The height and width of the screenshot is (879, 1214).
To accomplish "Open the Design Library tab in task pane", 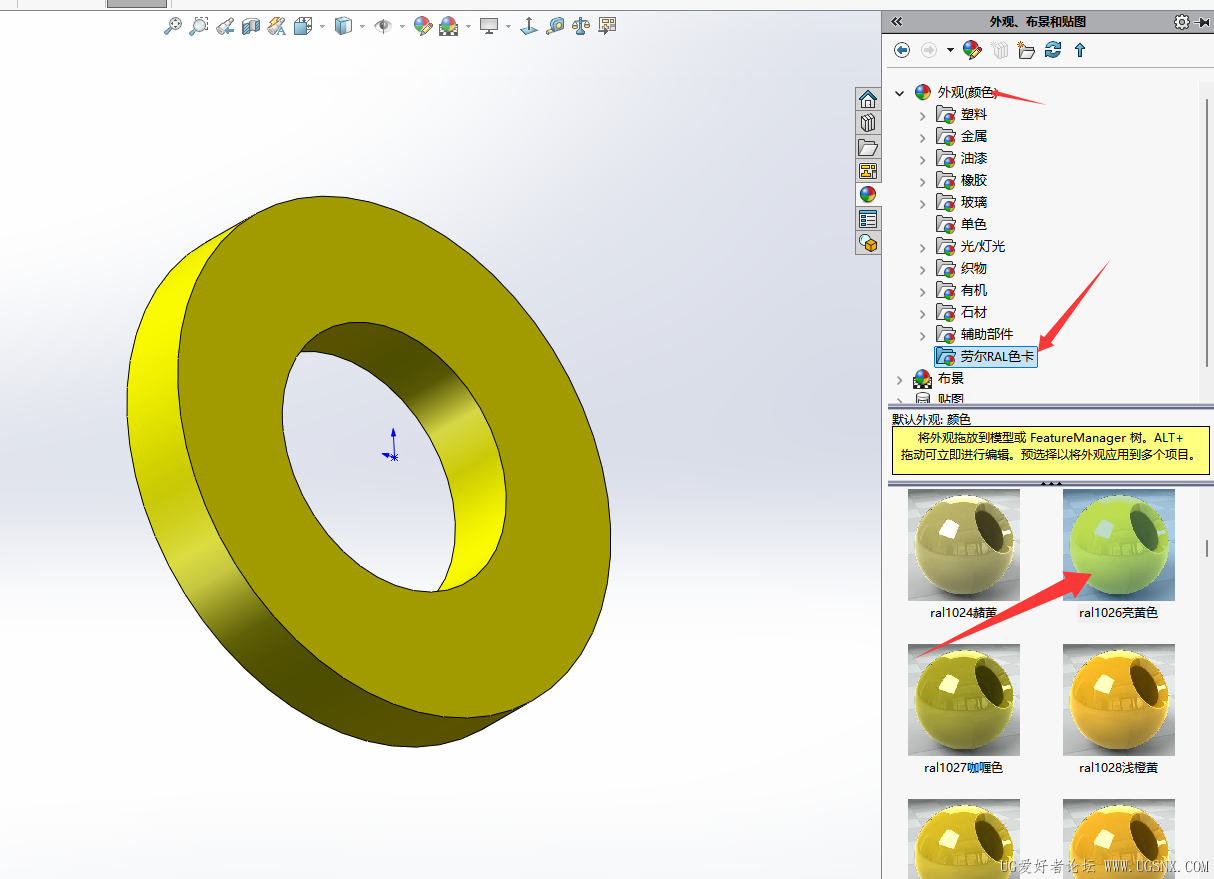I will 867,123.
